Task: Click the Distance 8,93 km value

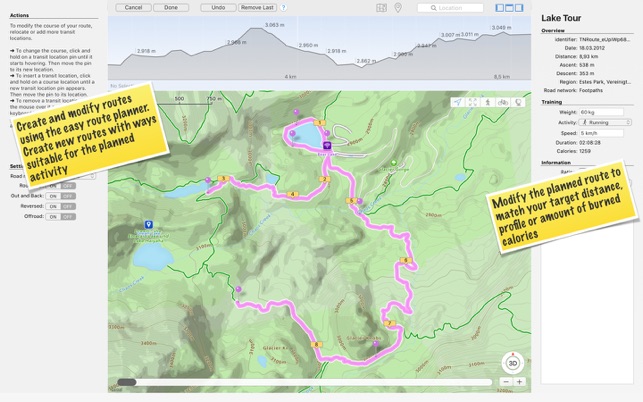Action: [x=588, y=57]
